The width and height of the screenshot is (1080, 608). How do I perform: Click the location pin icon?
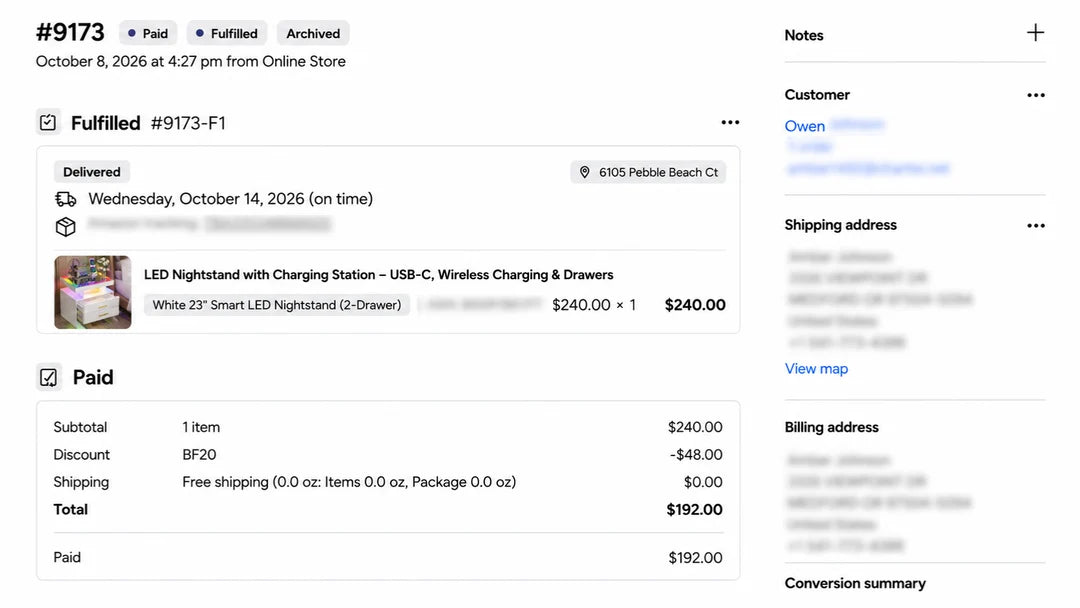584,172
